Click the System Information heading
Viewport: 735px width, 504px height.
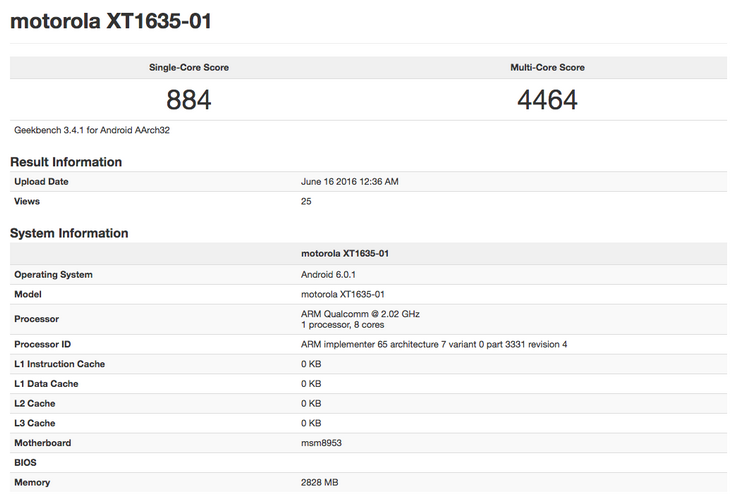point(69,233)
